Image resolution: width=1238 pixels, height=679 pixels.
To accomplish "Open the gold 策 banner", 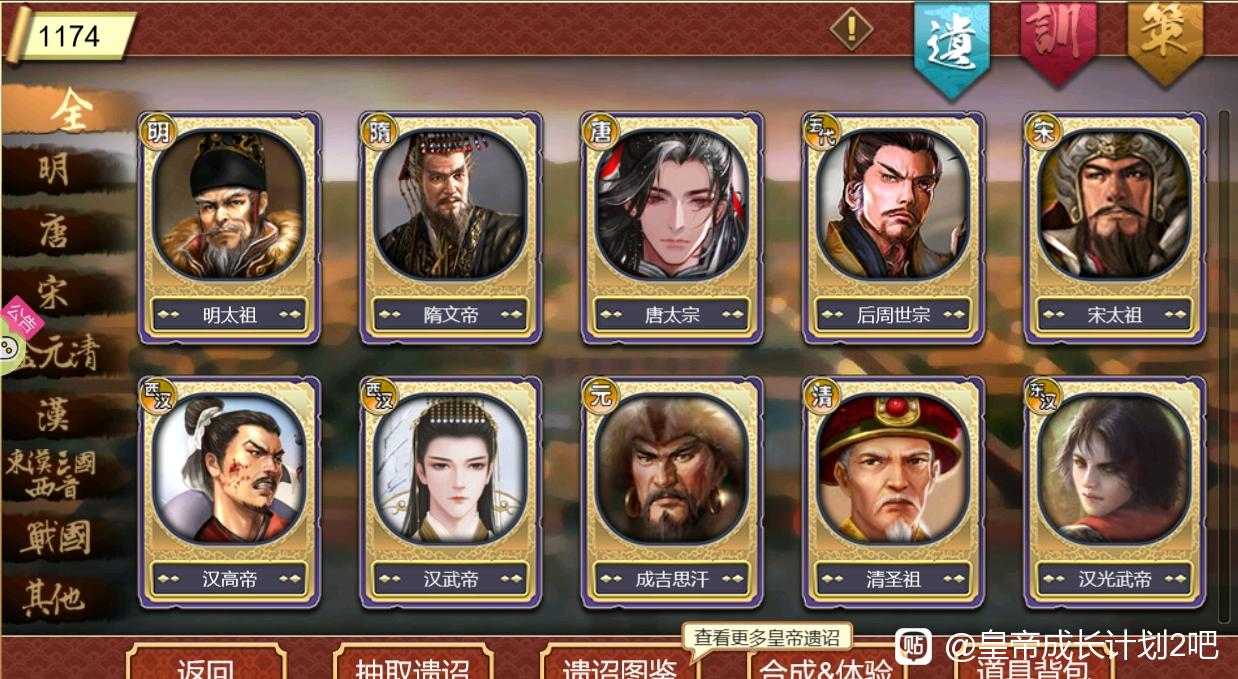I will 1165,42.
